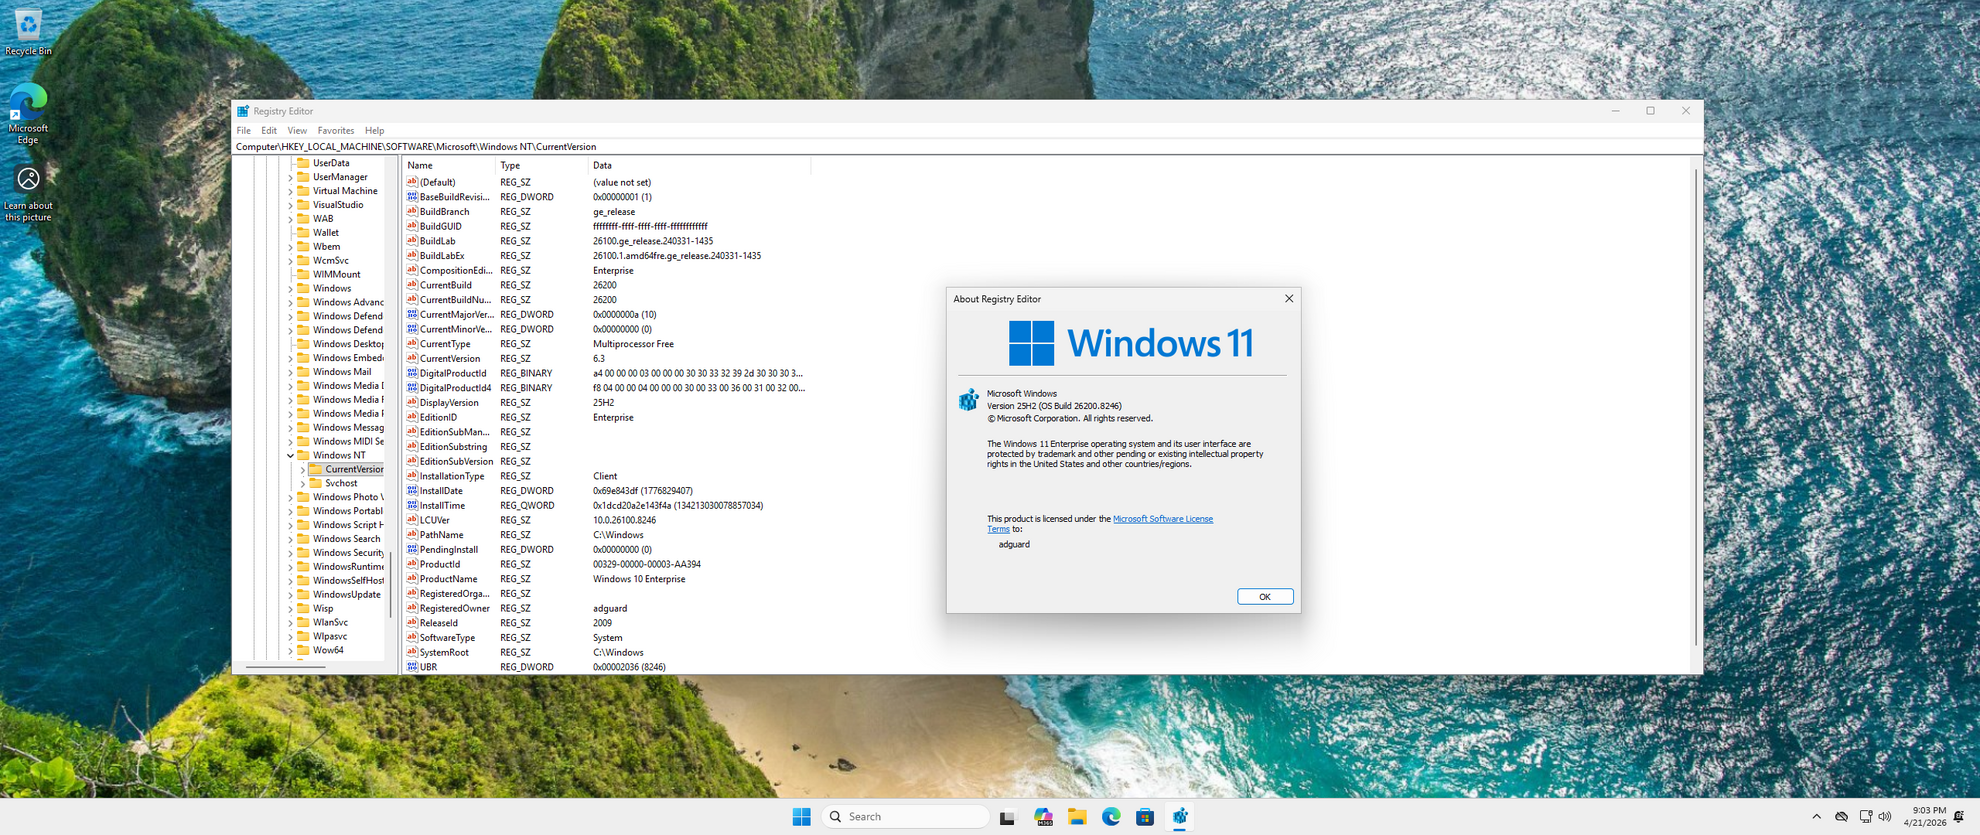The image size is (1980, 835).
Task: Expand the Windows Search registry key
Action: pos(291,539)
